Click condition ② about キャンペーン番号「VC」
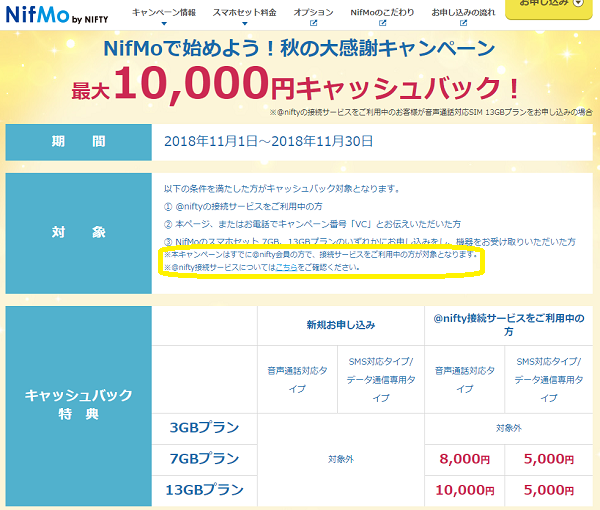This screenshot has width=600, height=510. [x=312, y=224]
